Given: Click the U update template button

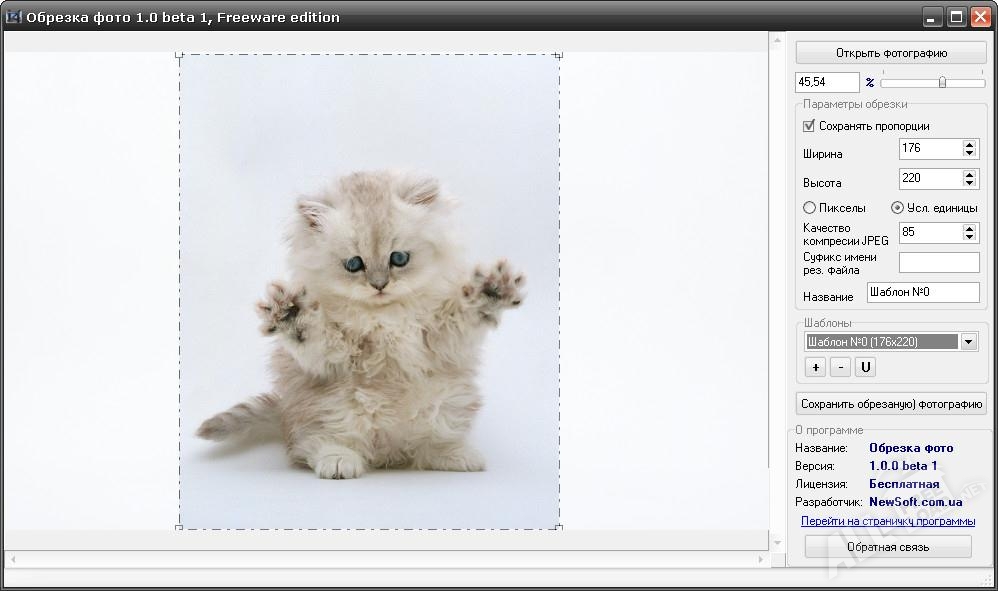Looking at the screenshot, I should [x=866, y=367].
